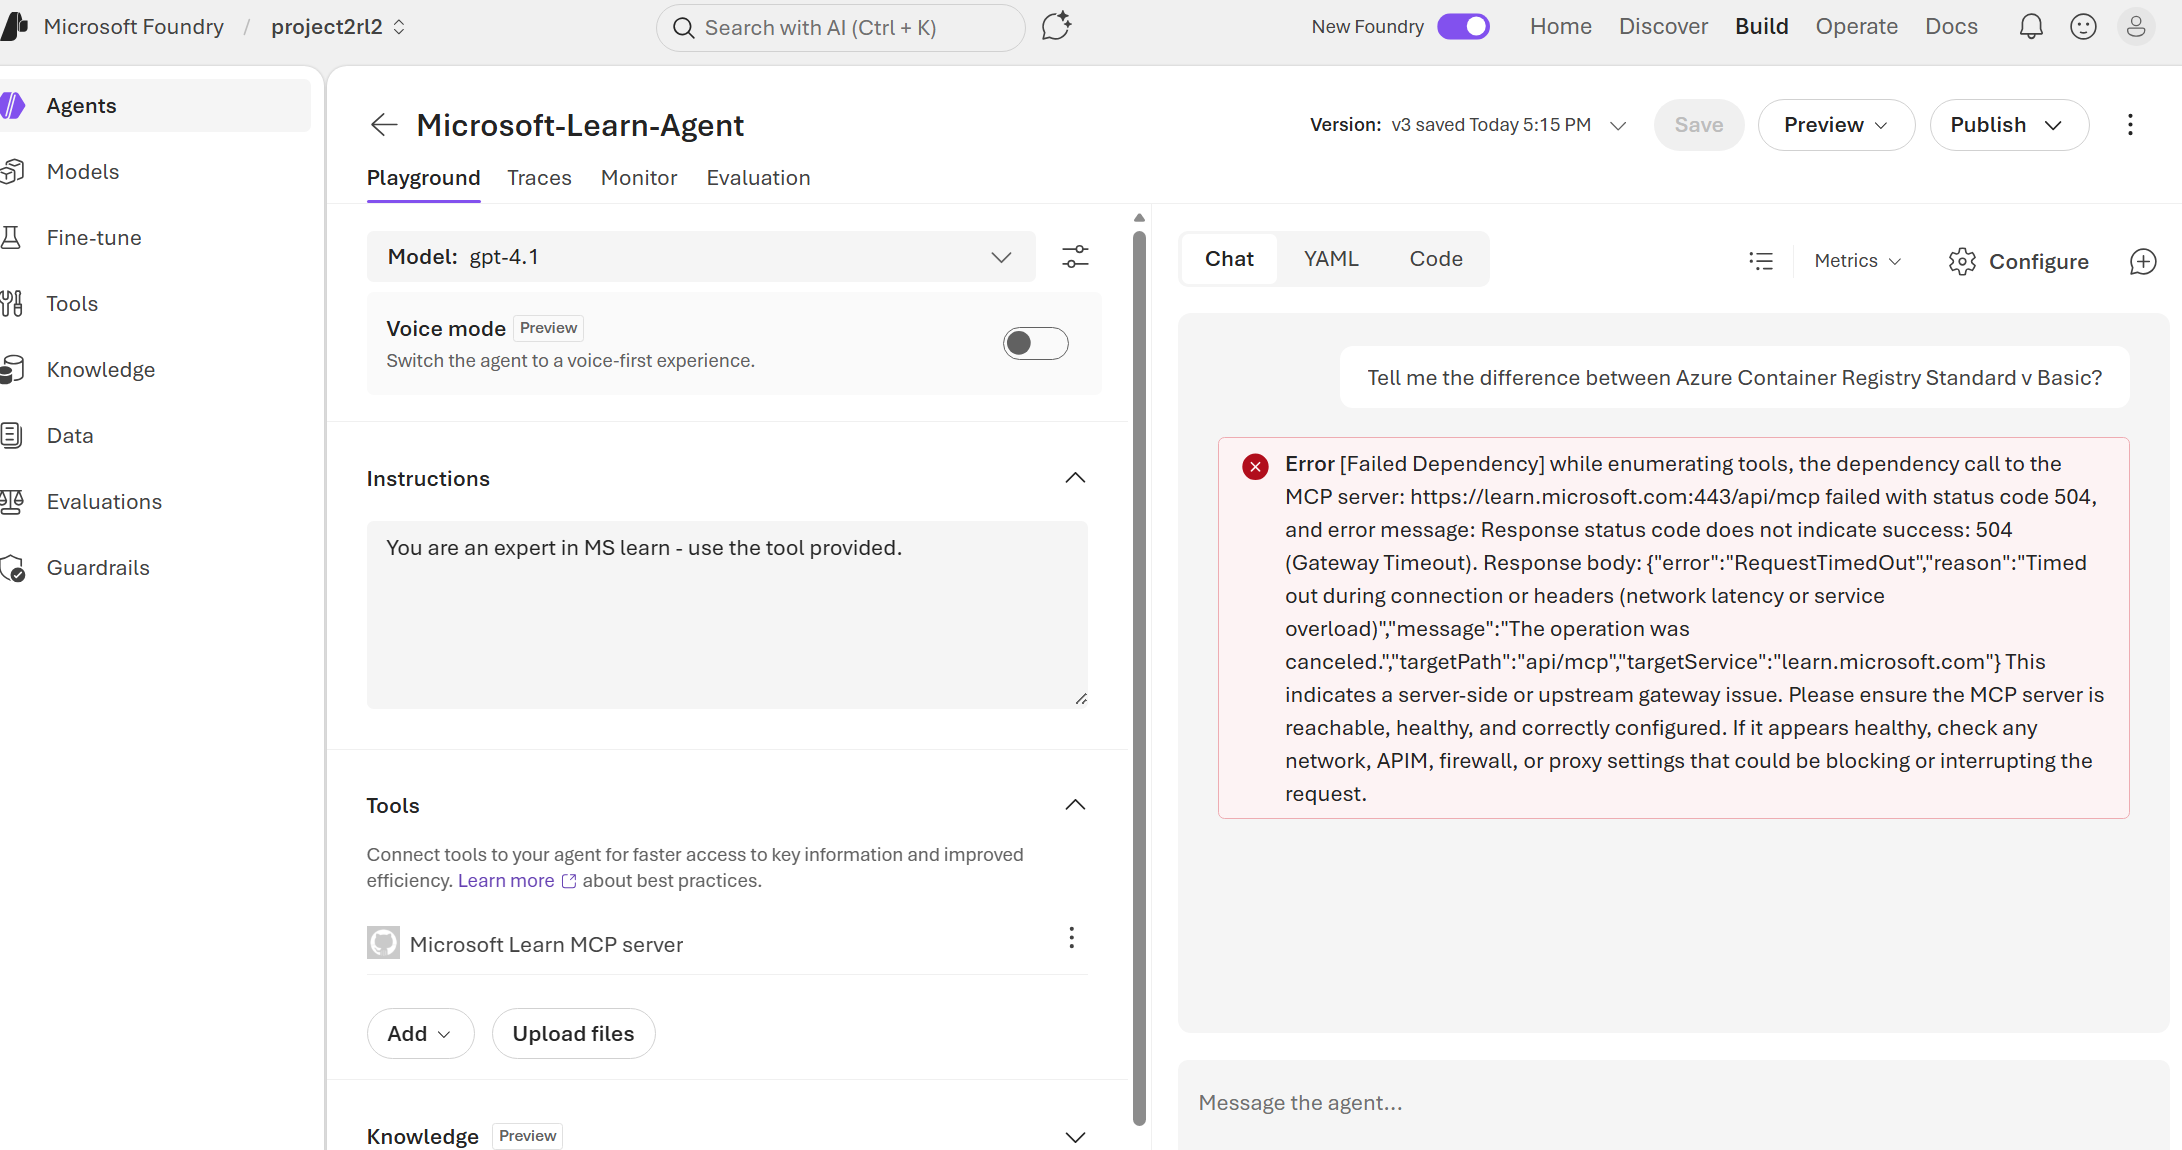2182x1150 pixels.
Task: Click the external link icon beside Learn more
Action: pyautogui.click(x=569, y=881)
